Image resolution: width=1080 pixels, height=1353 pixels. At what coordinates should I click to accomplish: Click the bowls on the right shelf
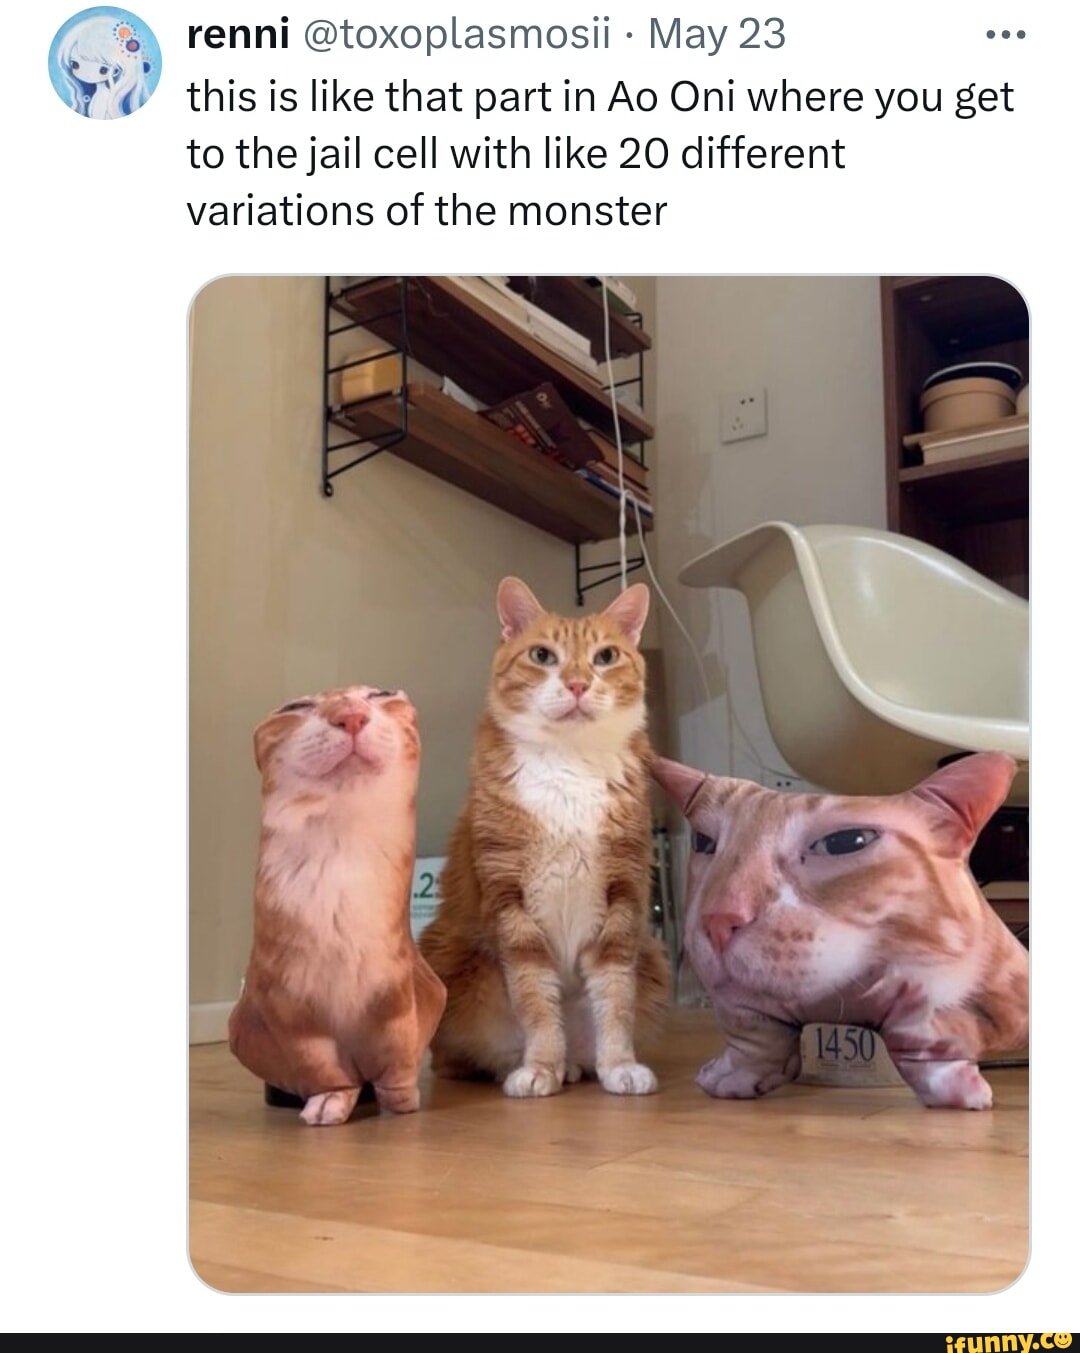pos(972,396)
